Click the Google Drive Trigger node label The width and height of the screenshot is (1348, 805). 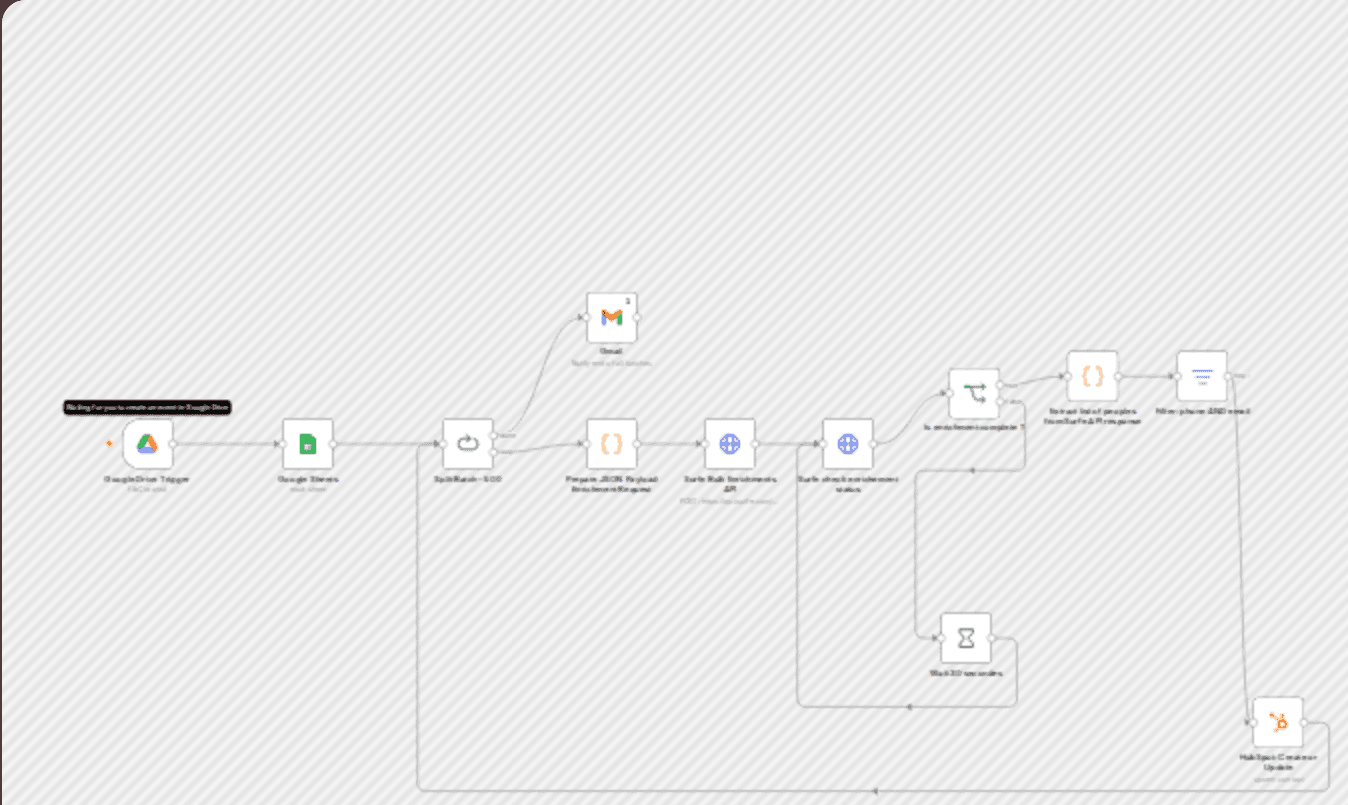point(146,479)
